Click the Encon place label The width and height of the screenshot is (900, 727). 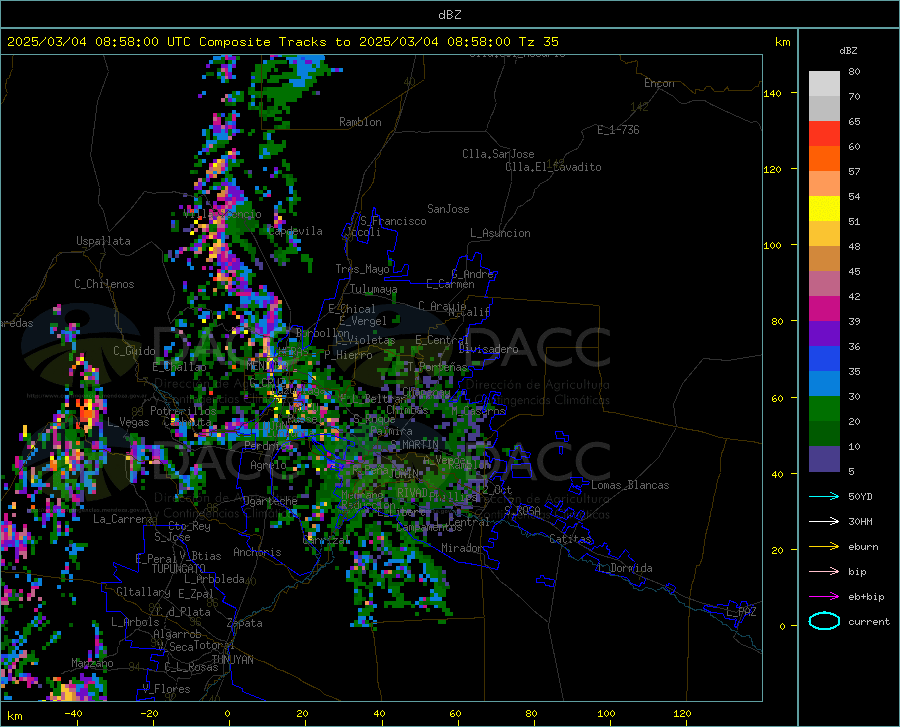tap(659, 83)
